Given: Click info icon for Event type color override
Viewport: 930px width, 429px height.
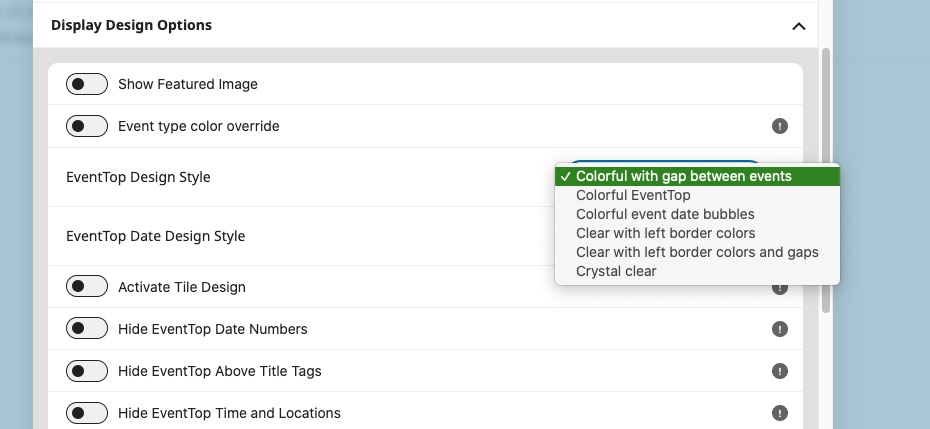Looking at the screenshot, I should [x=779, y=126].
